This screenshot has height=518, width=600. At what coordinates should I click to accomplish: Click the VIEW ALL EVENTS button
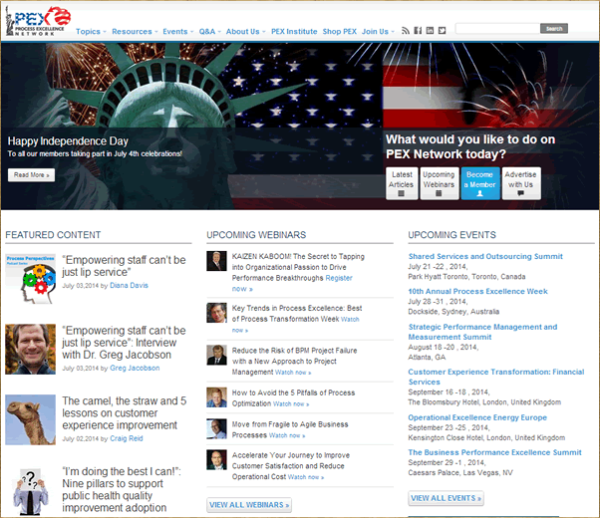click(446, 498)
